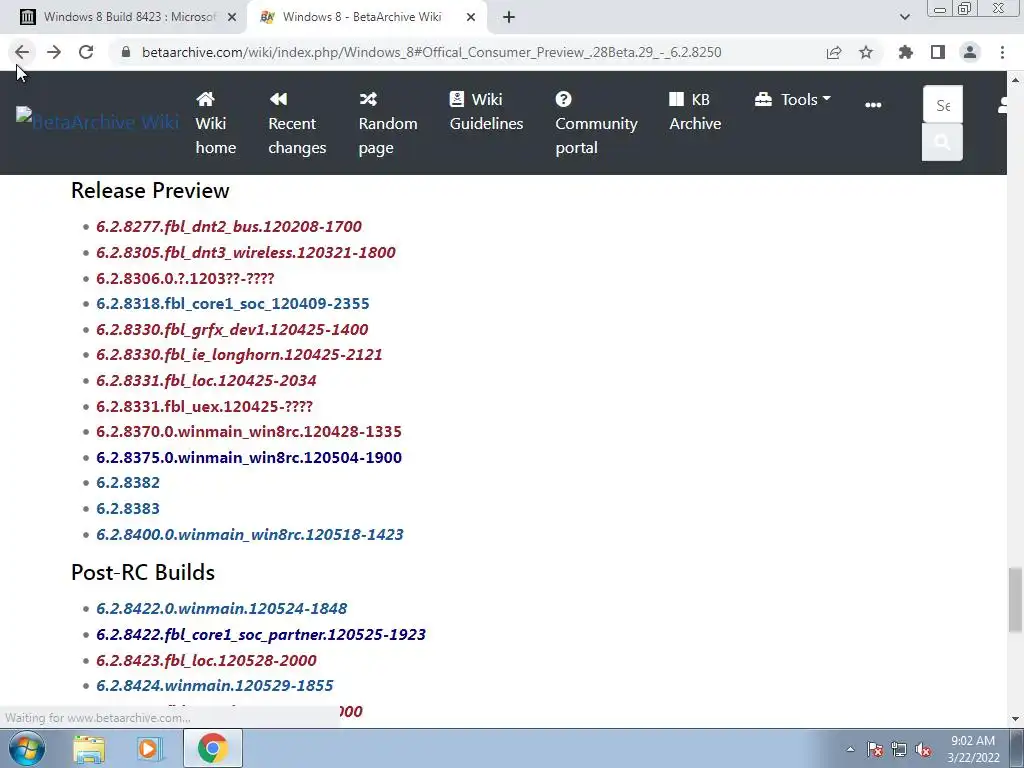
Task: Click the wiki search input field
Action: (942, 104)
